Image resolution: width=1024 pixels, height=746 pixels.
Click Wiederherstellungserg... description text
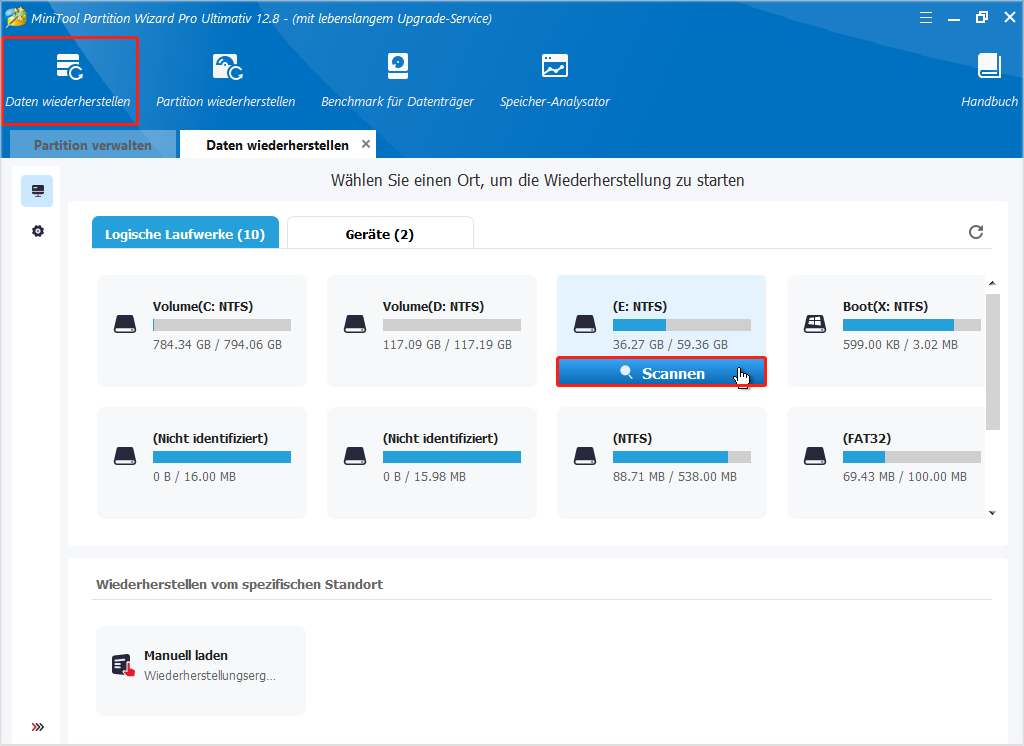point(210,675)
